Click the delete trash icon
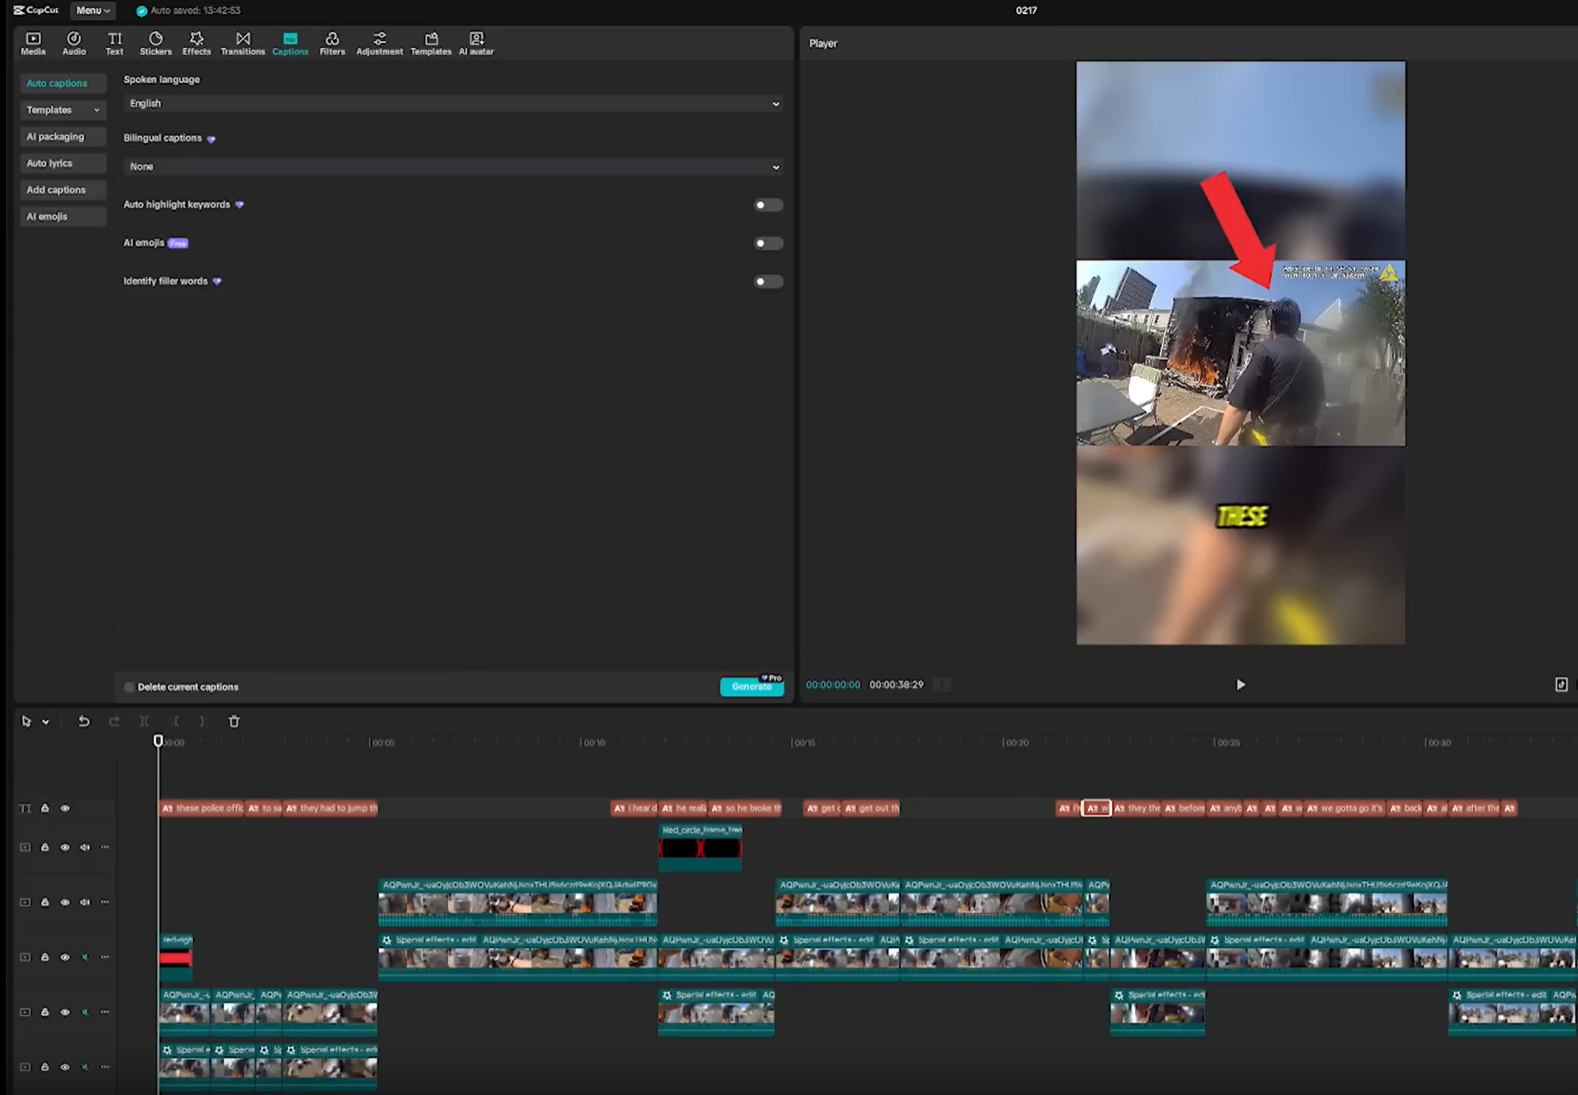 point(234,721)
